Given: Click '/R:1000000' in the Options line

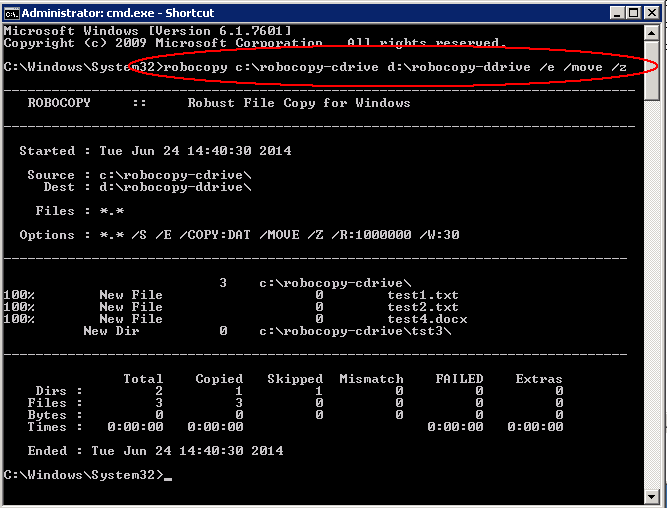Looking at the screenshot, I should (x=371, y=235).
